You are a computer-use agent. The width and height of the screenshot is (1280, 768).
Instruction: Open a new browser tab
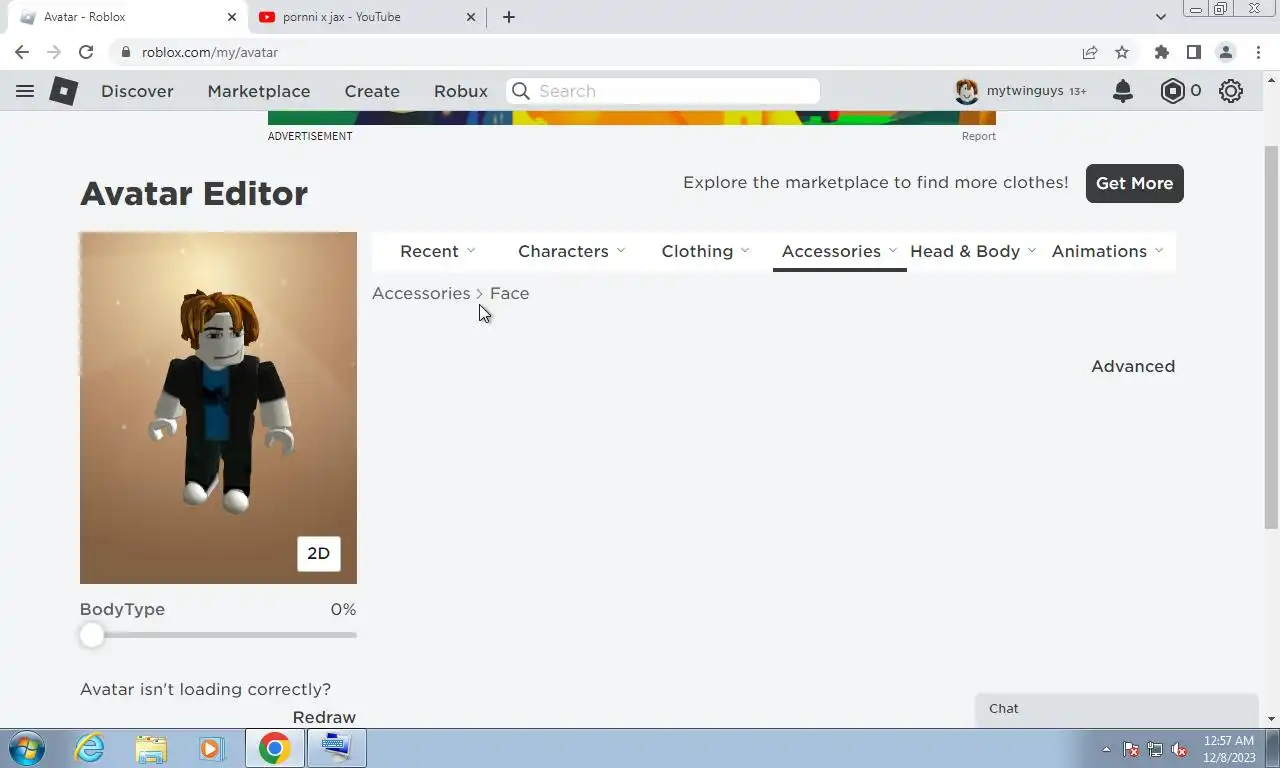pos(508,17)
